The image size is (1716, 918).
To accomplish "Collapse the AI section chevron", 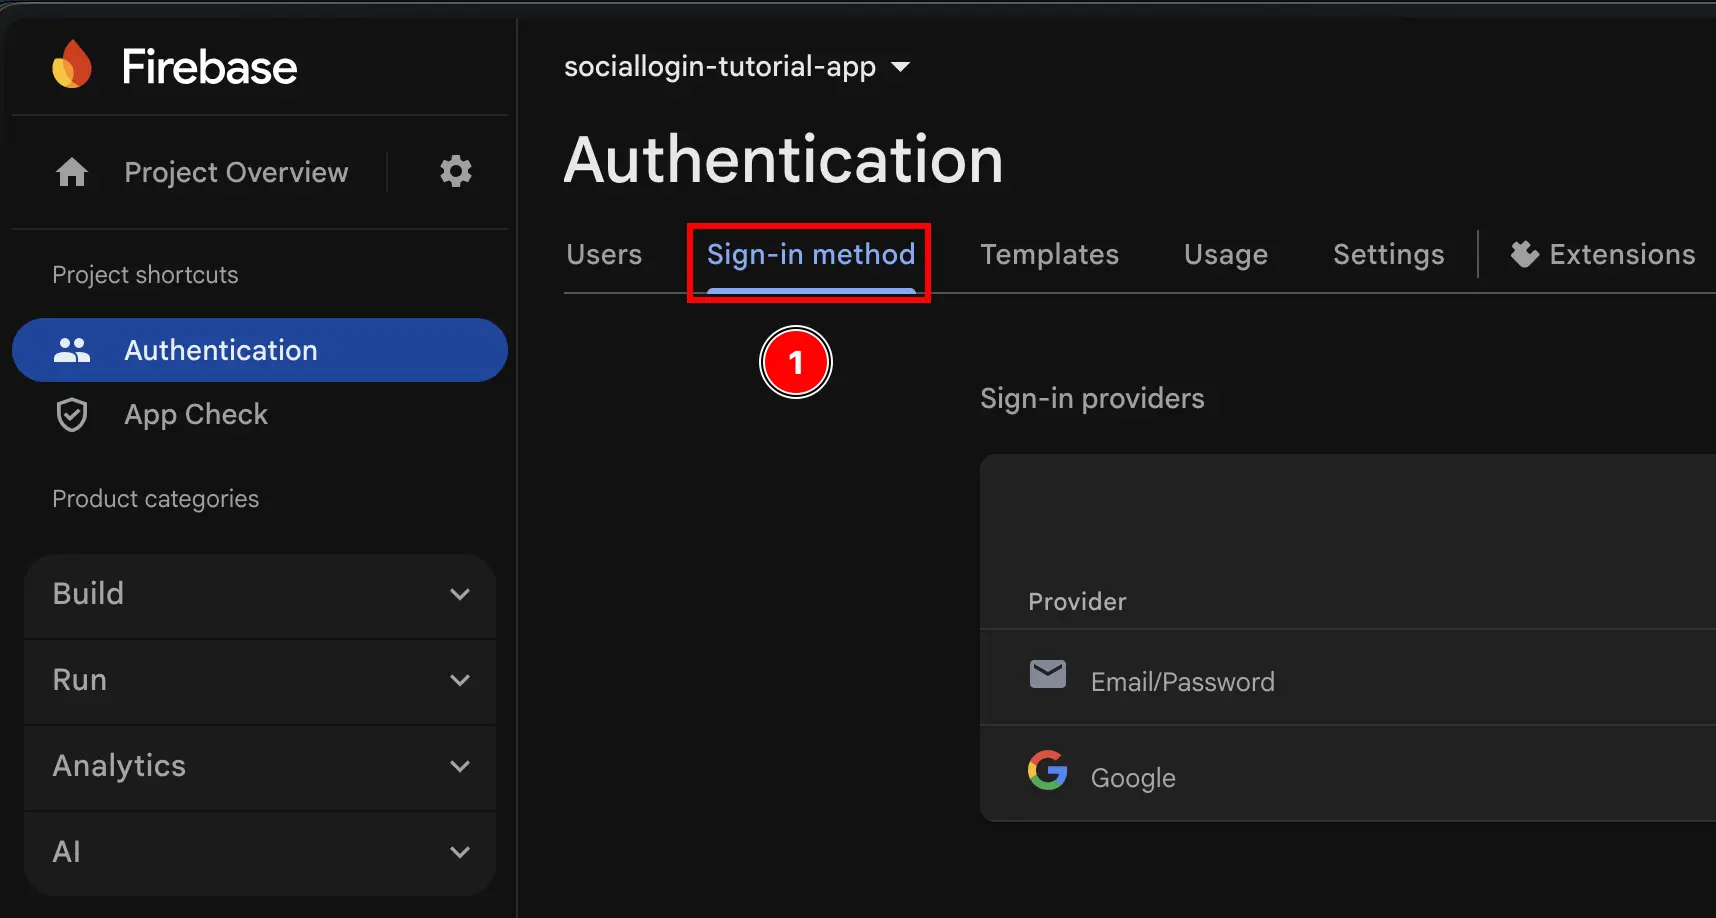I will [x=461, y=852].
